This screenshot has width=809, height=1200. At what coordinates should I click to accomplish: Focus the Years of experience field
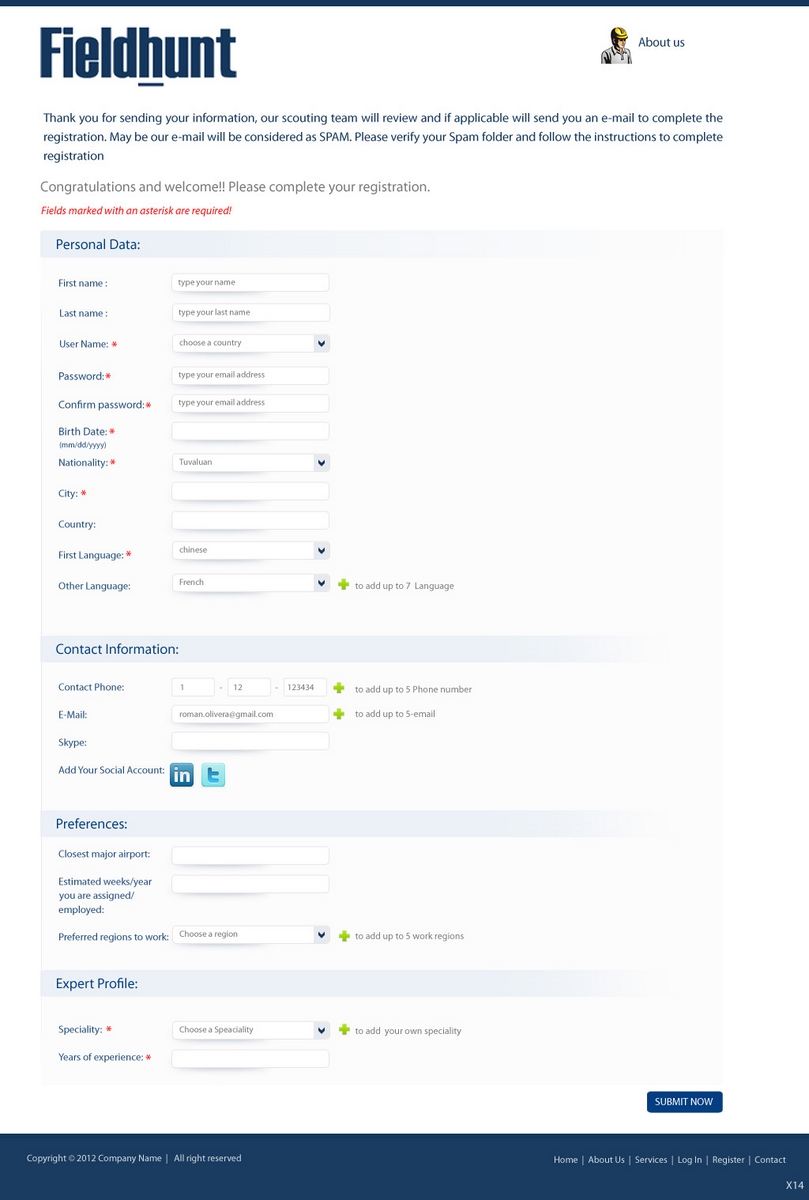(x=250, y=1059)
